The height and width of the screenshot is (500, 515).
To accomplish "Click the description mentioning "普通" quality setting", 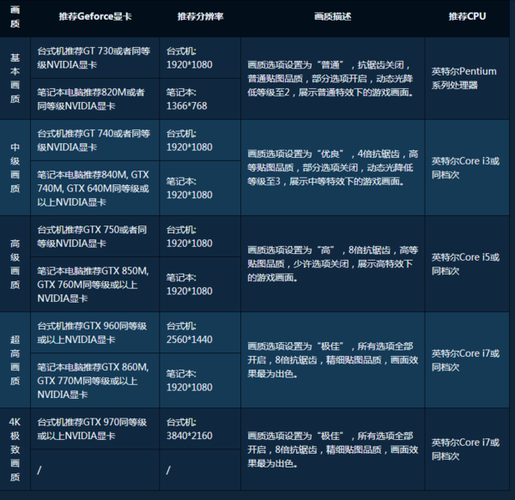I will 333,78.
